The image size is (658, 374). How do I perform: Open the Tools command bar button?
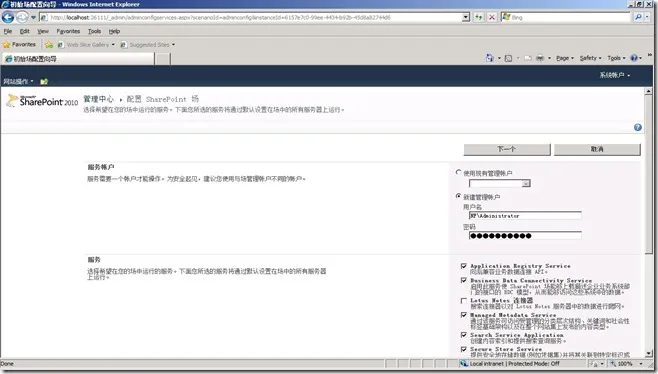point(616,58)
